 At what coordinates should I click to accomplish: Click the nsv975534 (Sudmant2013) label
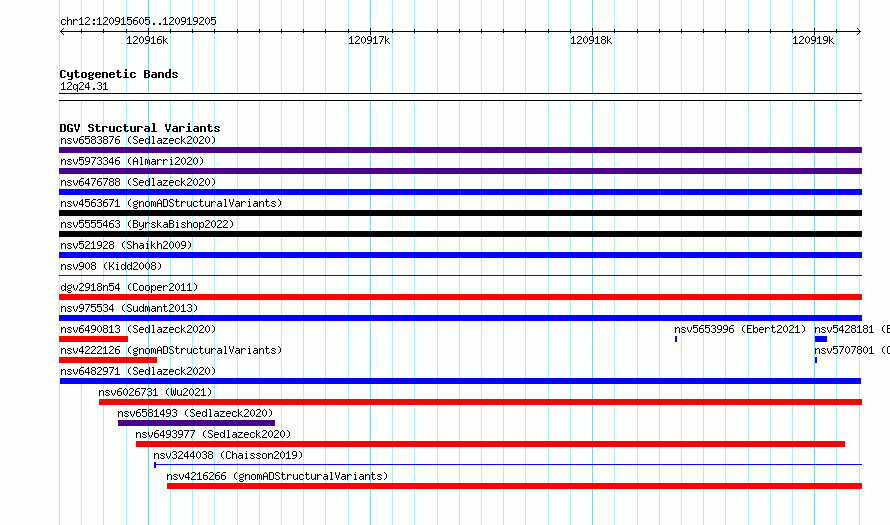(129, 308)
